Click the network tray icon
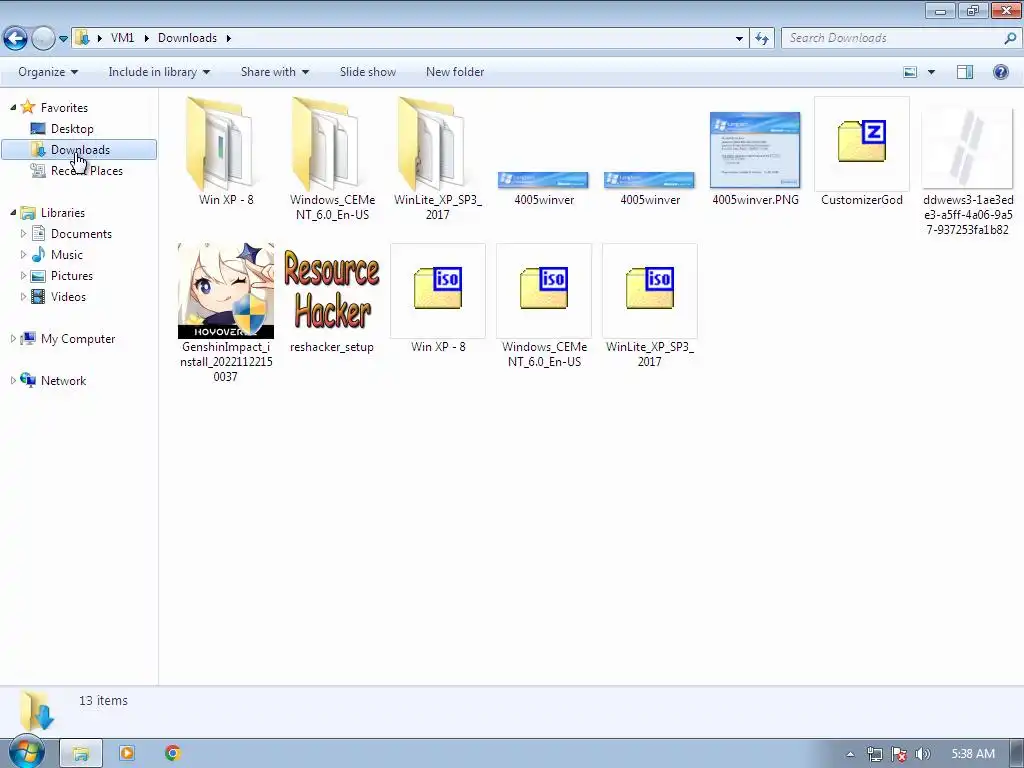This screenshot has width=1024, height=768. [x=874, y=754]
